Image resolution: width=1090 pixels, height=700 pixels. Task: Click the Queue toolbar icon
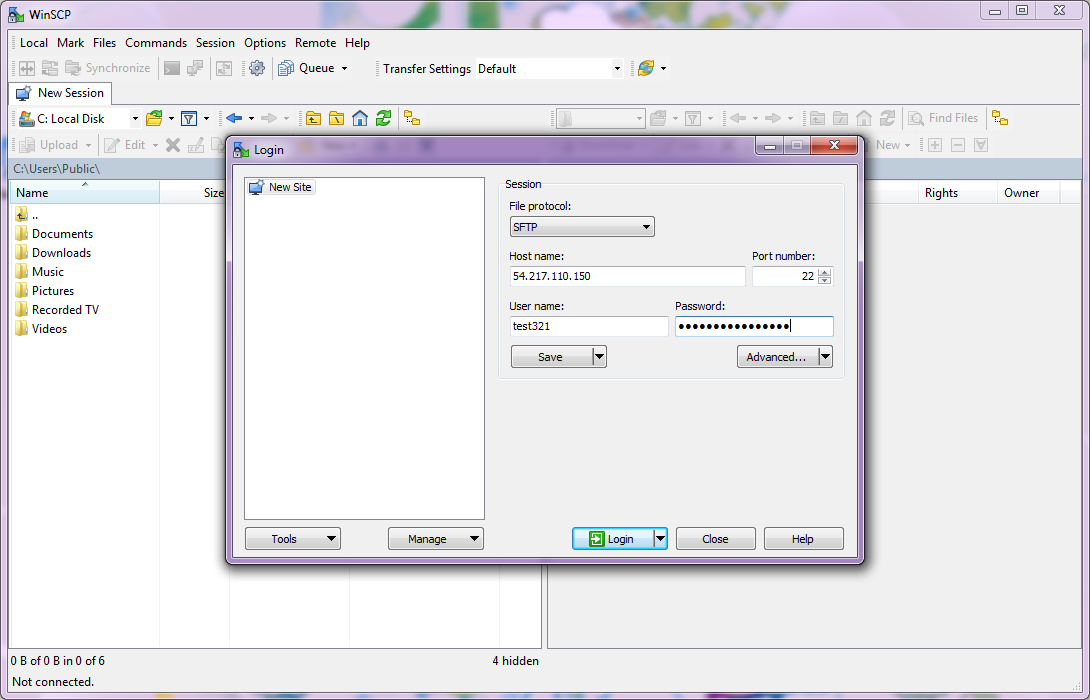point(286,68)
